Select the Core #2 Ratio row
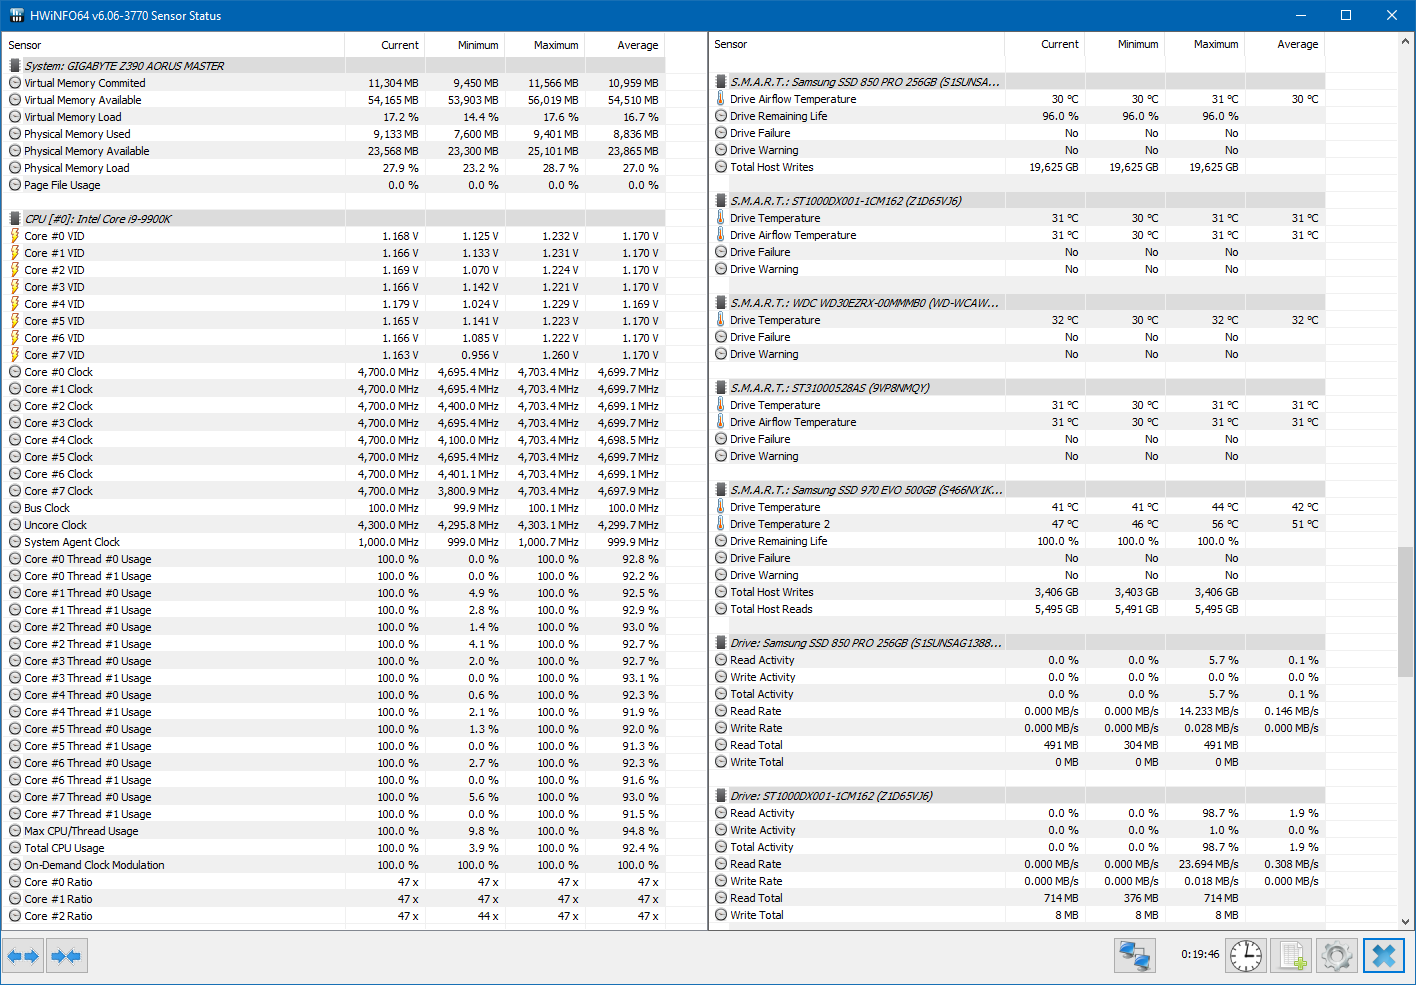The width and height of the screenshot is (1416, 985). (334, 916)
